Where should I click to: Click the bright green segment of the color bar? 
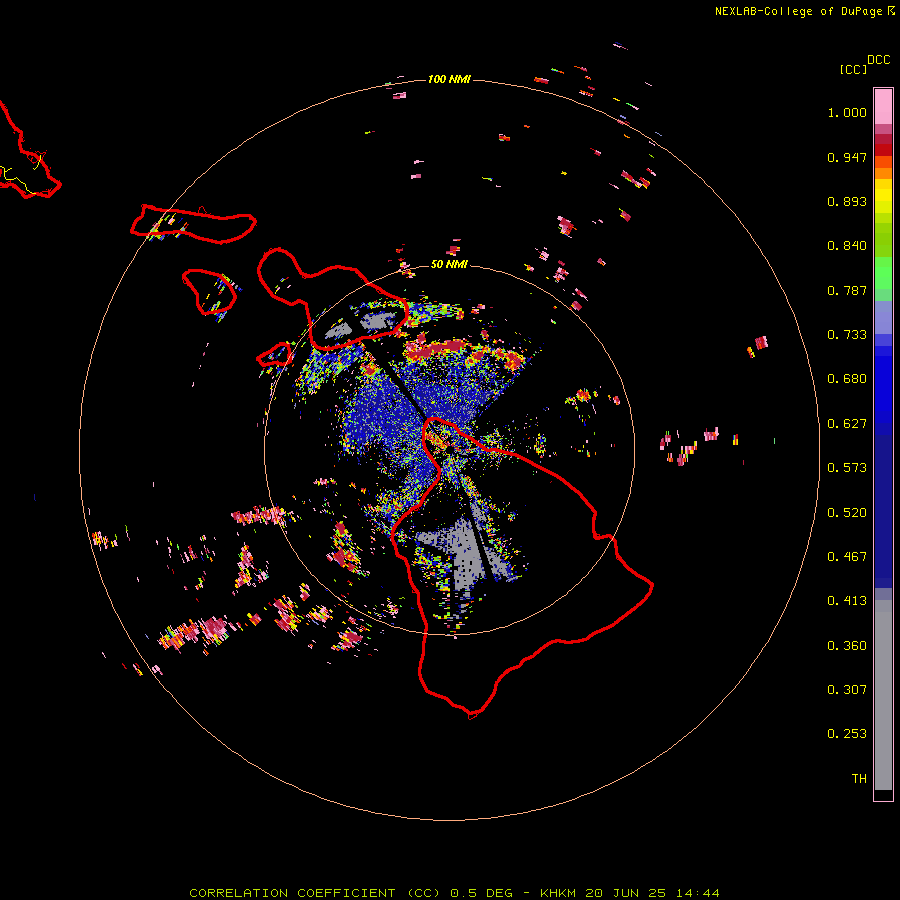point(883,273)
